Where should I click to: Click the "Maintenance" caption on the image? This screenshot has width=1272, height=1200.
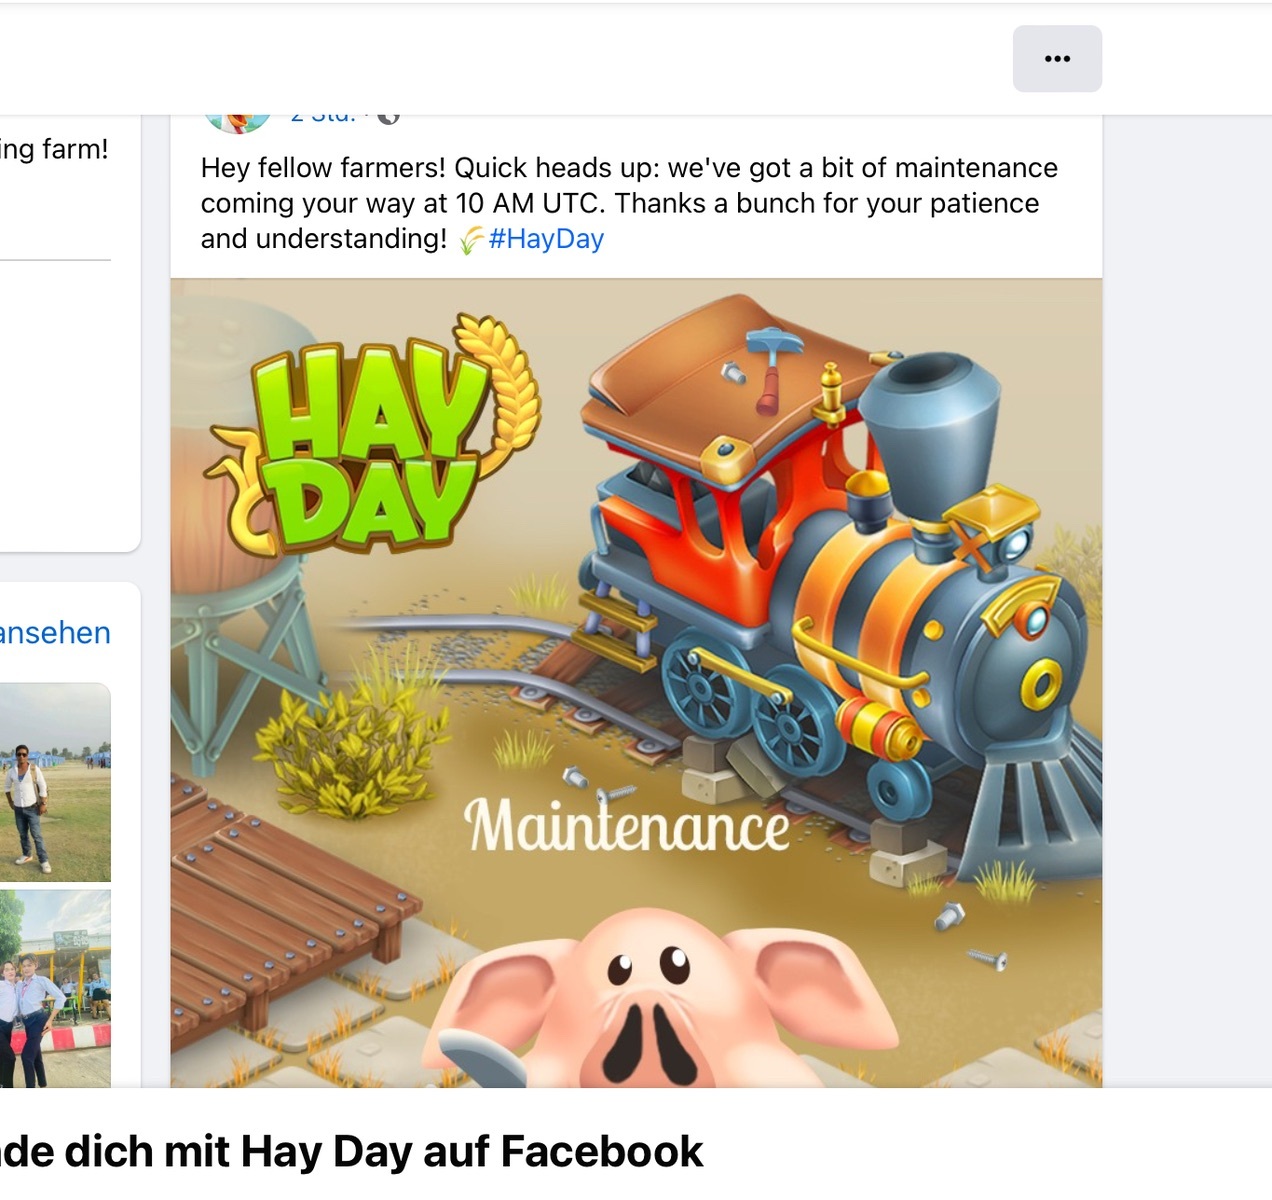coord(627,826)
